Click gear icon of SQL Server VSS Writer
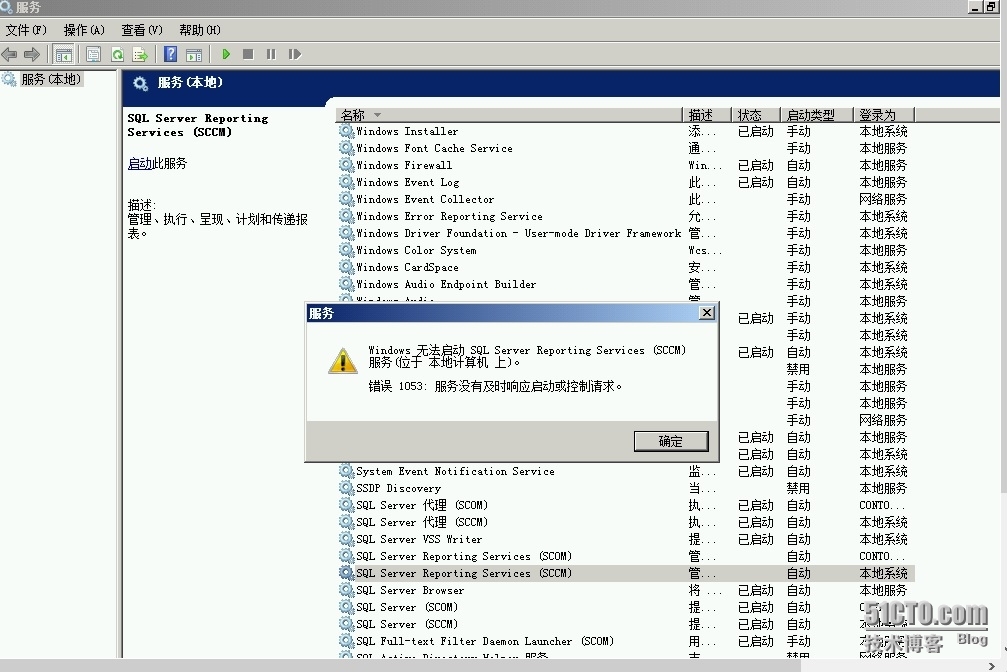The height and width of the screenshot is (672, 1007). [x=347, y=539]
